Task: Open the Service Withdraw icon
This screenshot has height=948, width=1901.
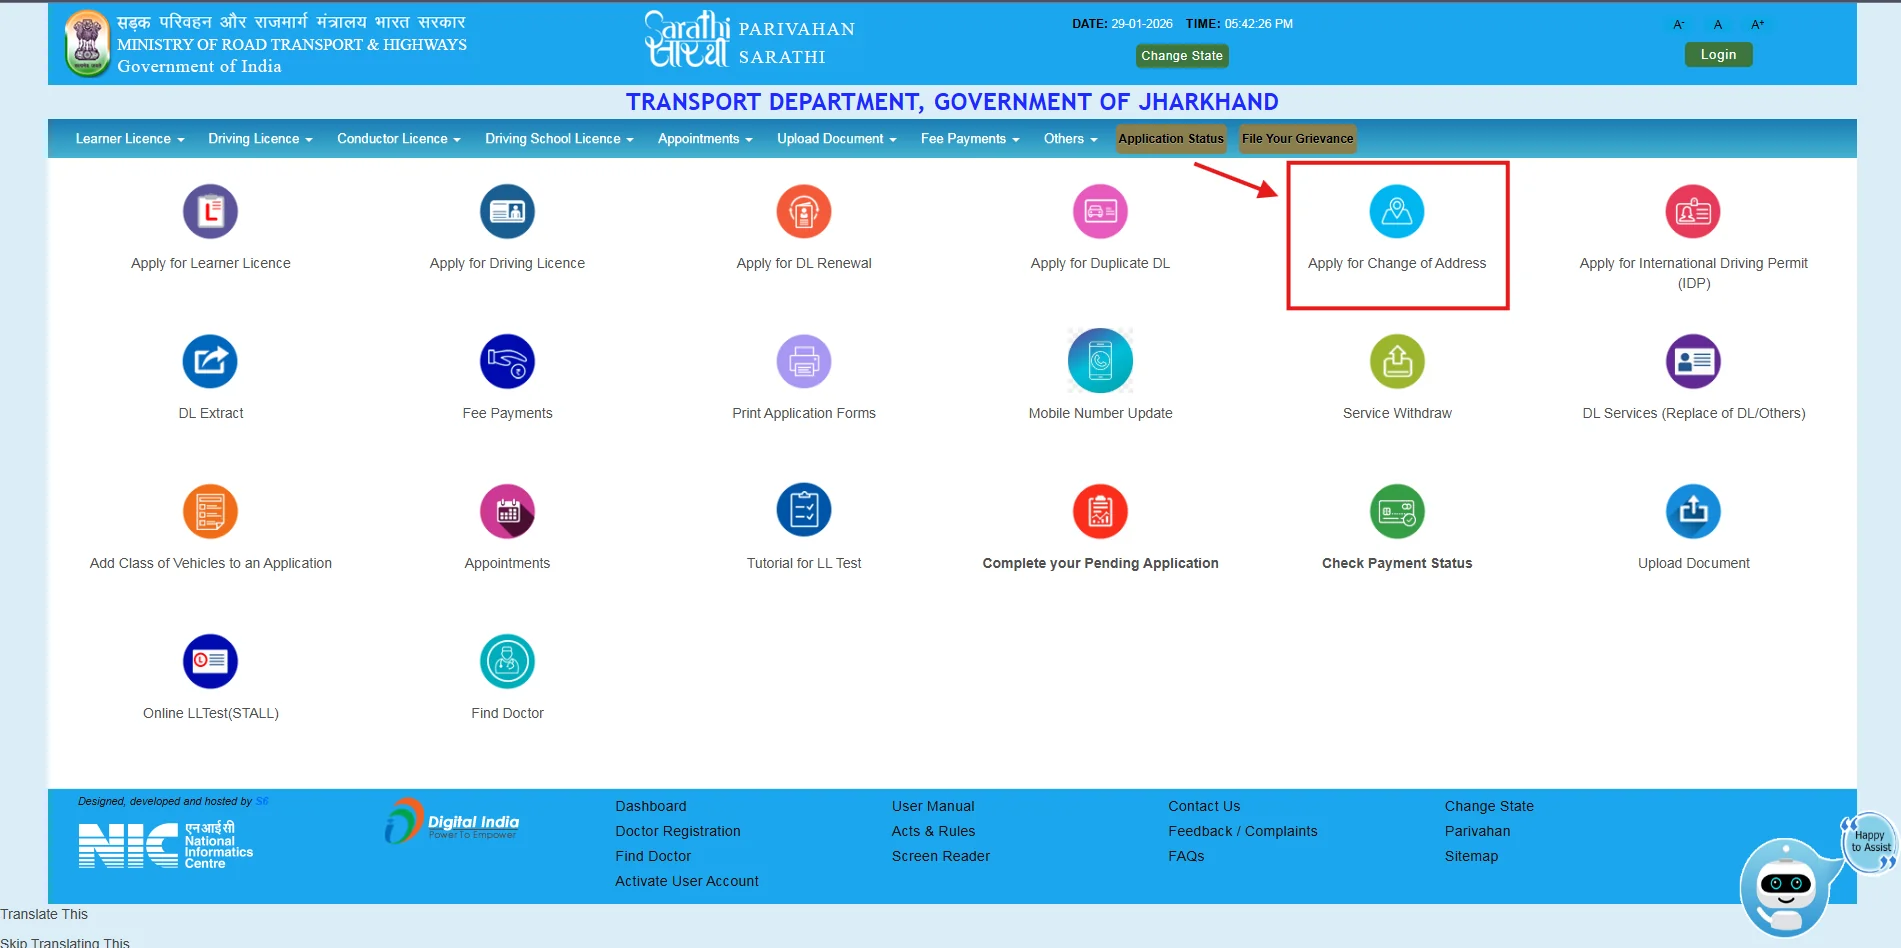Action: tap(1396, 361)
